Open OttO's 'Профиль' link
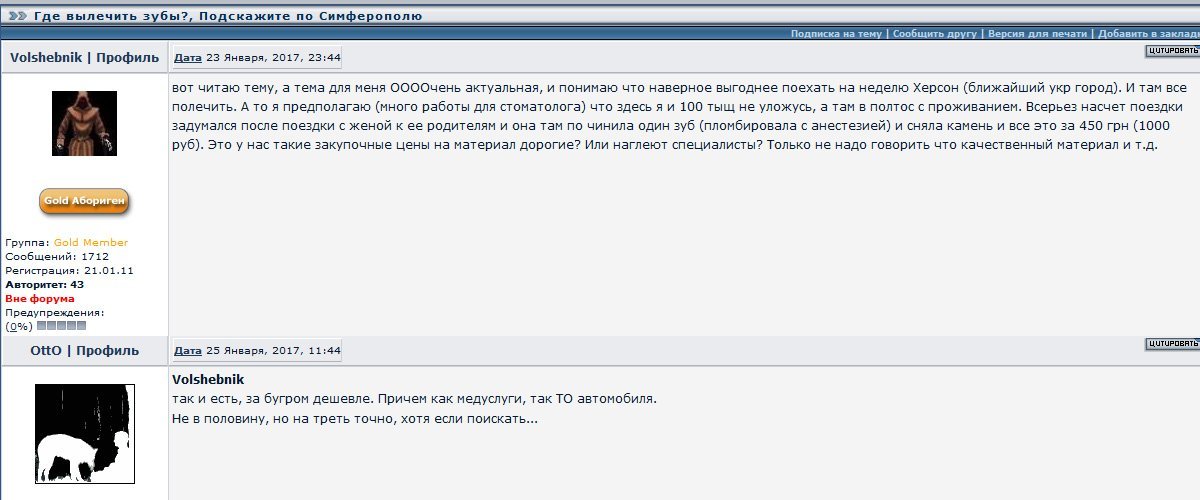 [x=108, y=351]
